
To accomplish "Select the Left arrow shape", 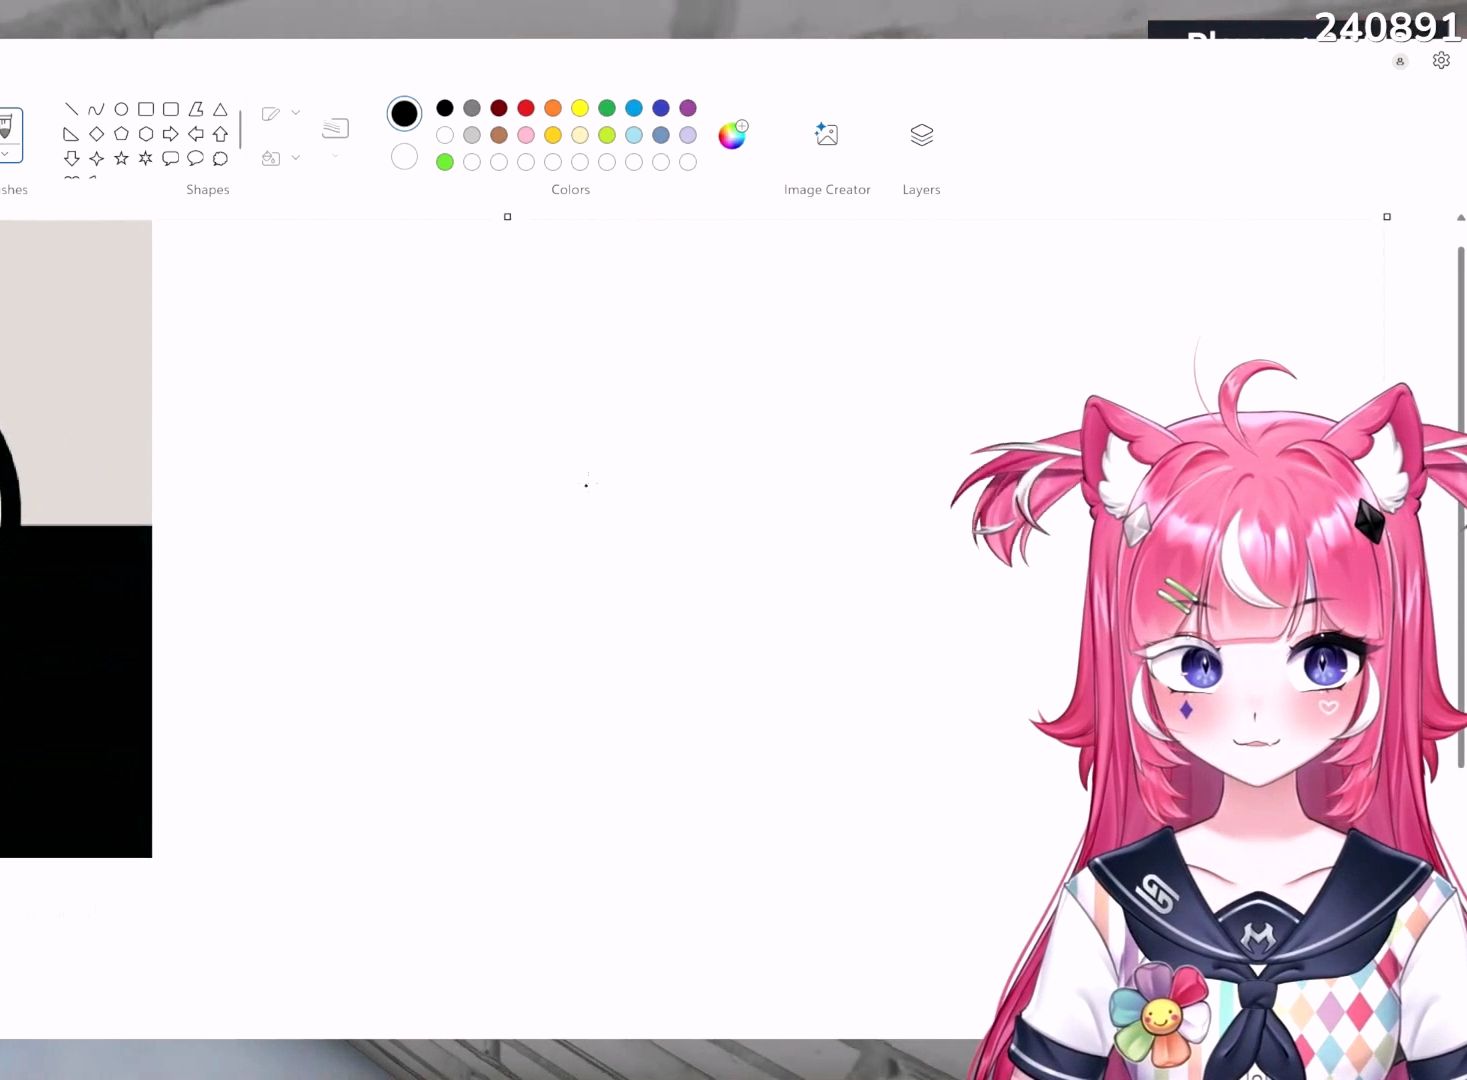I will click(x=196, y=134).
